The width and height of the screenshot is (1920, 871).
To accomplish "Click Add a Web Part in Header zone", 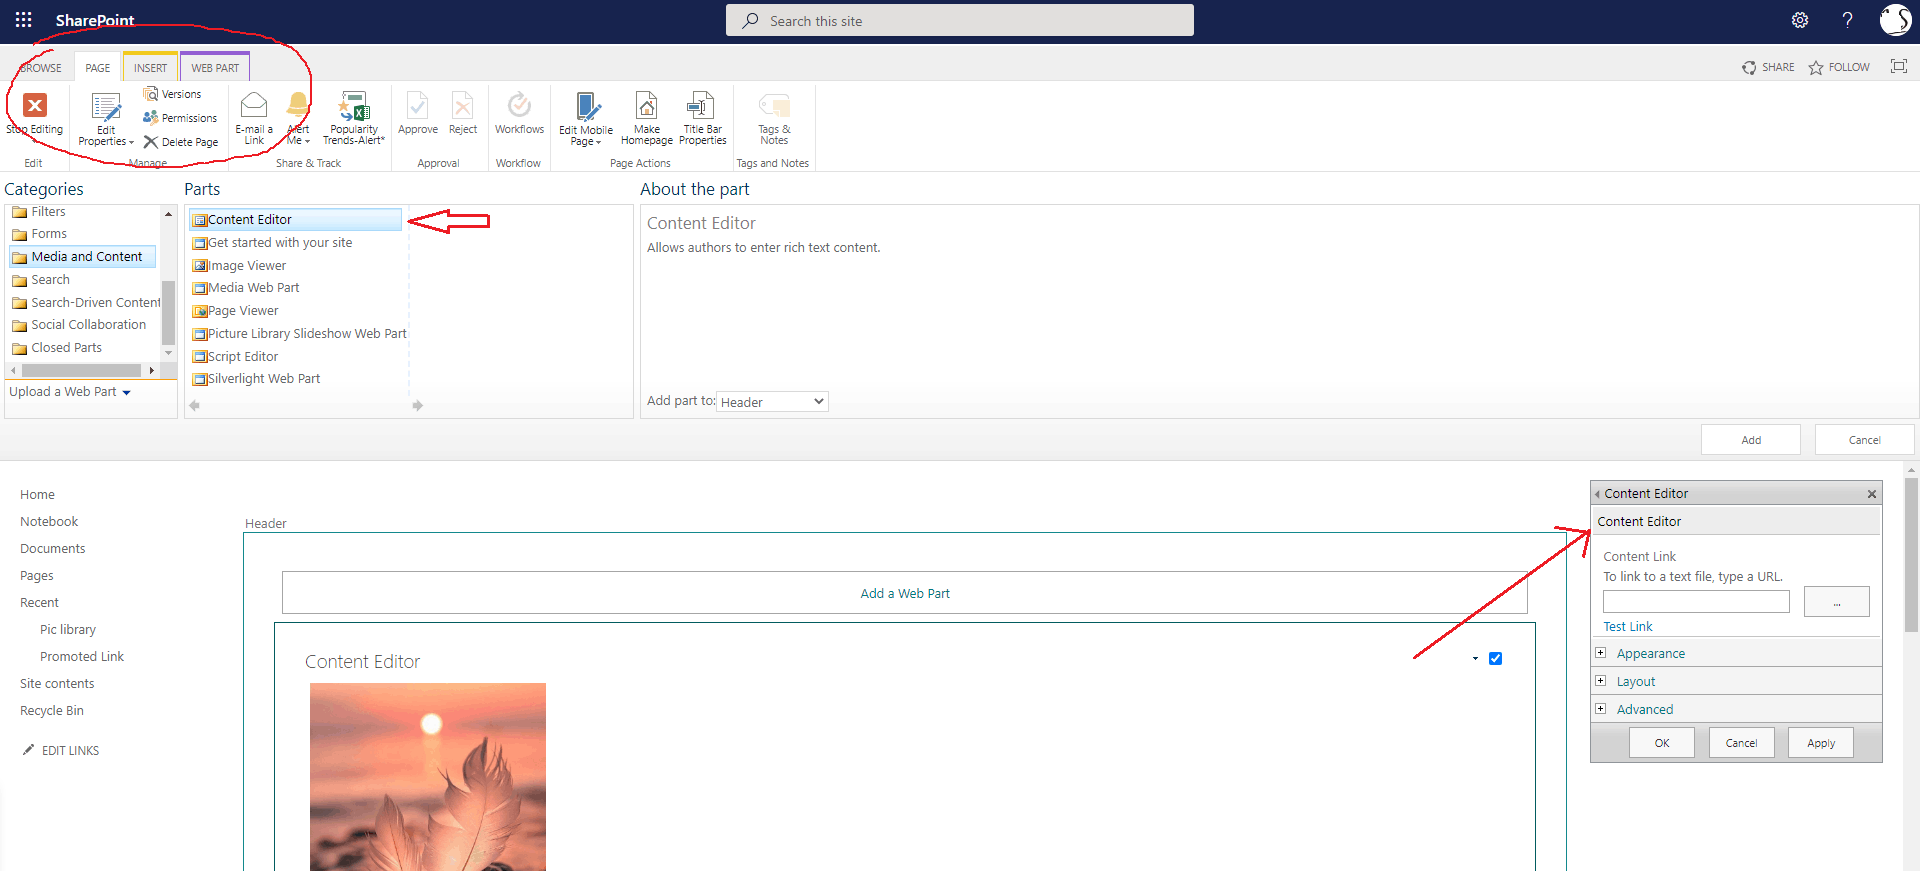I will click(905, 593).
